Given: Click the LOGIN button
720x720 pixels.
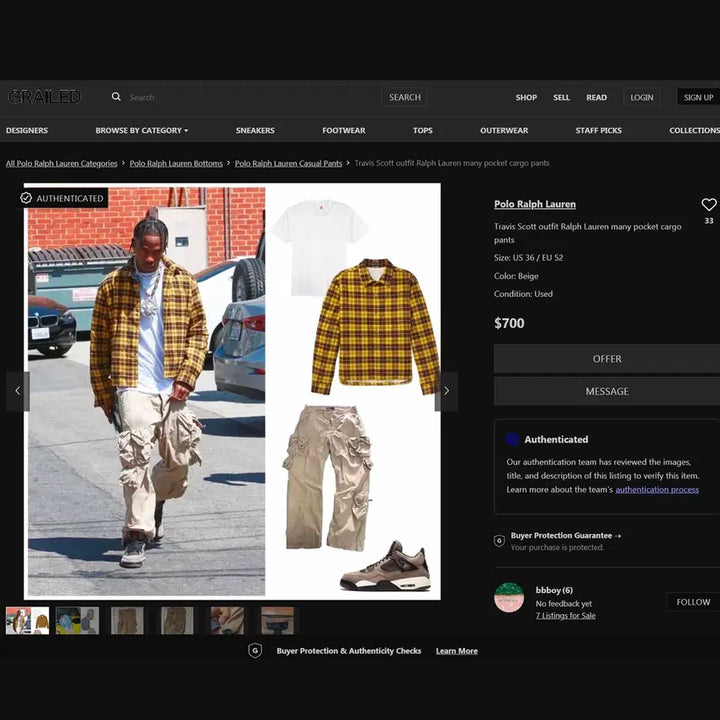Looking at the screenshot, I should click(641, 97).
